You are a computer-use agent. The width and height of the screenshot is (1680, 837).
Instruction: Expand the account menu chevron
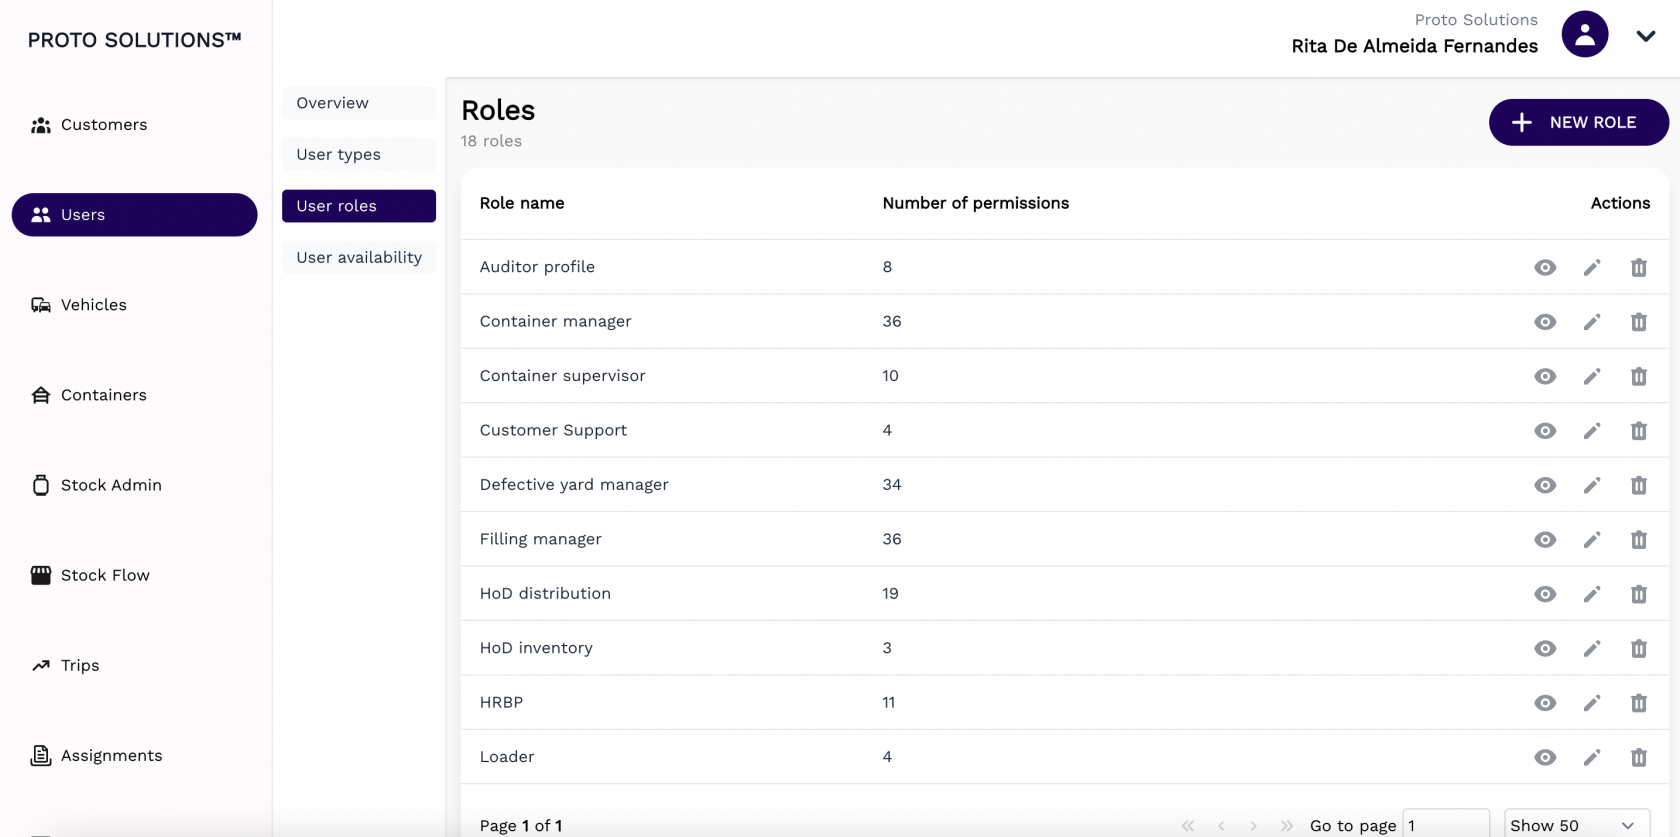click(x=1646, y=36)
